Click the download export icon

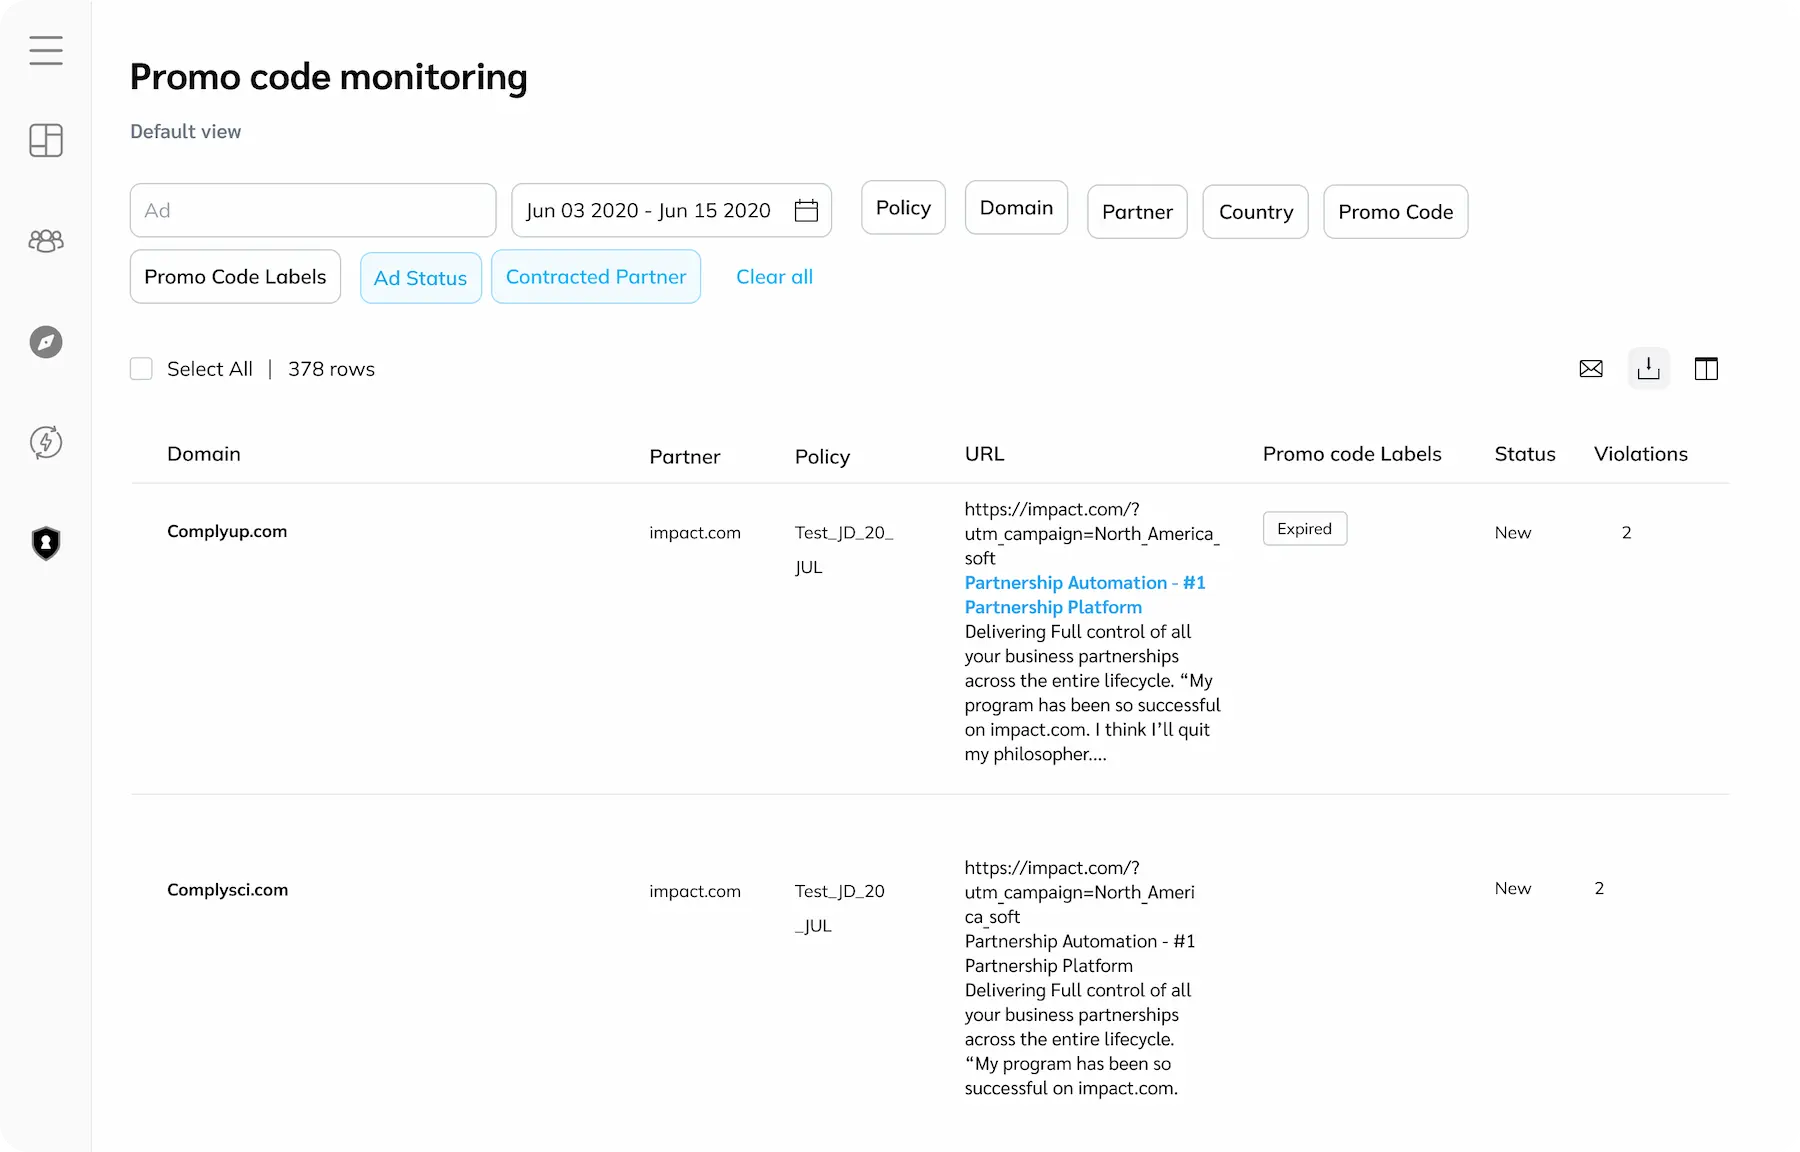point(1648,369)
